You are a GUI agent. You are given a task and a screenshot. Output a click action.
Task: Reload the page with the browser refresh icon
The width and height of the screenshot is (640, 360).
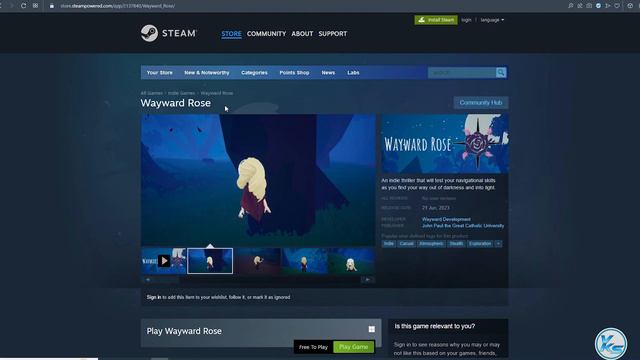[x=24, y=6]
